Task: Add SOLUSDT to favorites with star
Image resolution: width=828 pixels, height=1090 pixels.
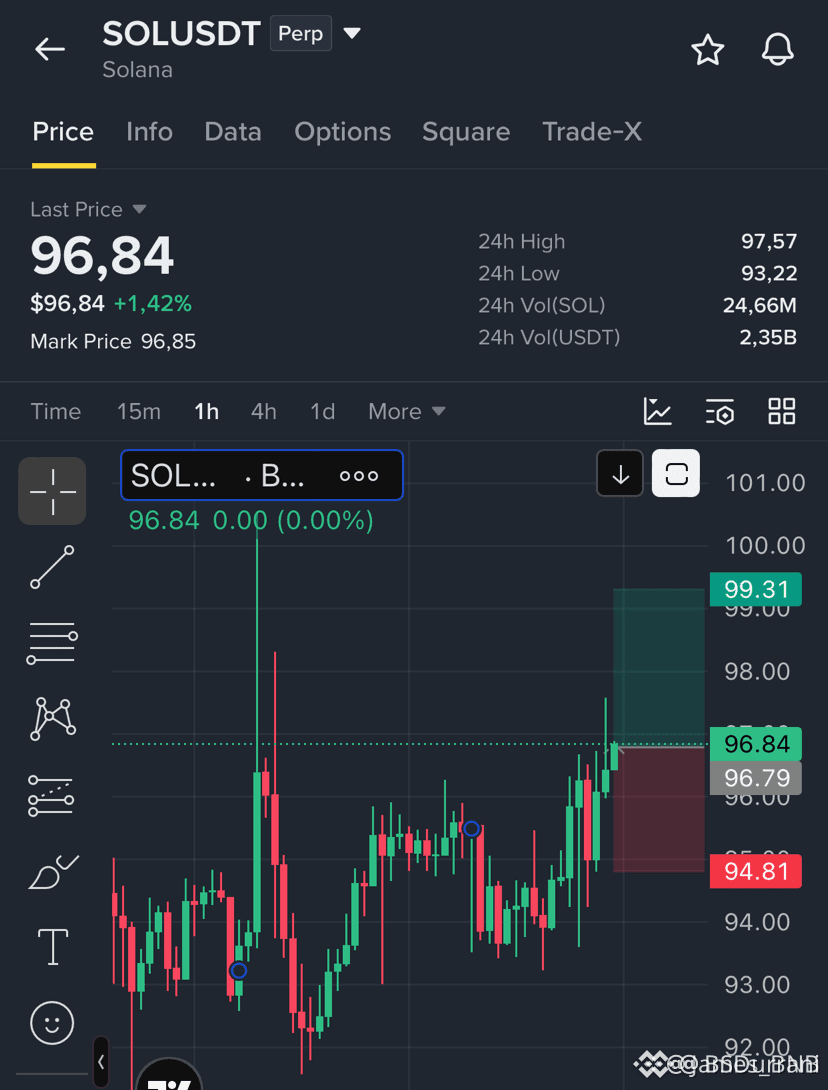Action: pyautogui.click(x=708, y=50)
